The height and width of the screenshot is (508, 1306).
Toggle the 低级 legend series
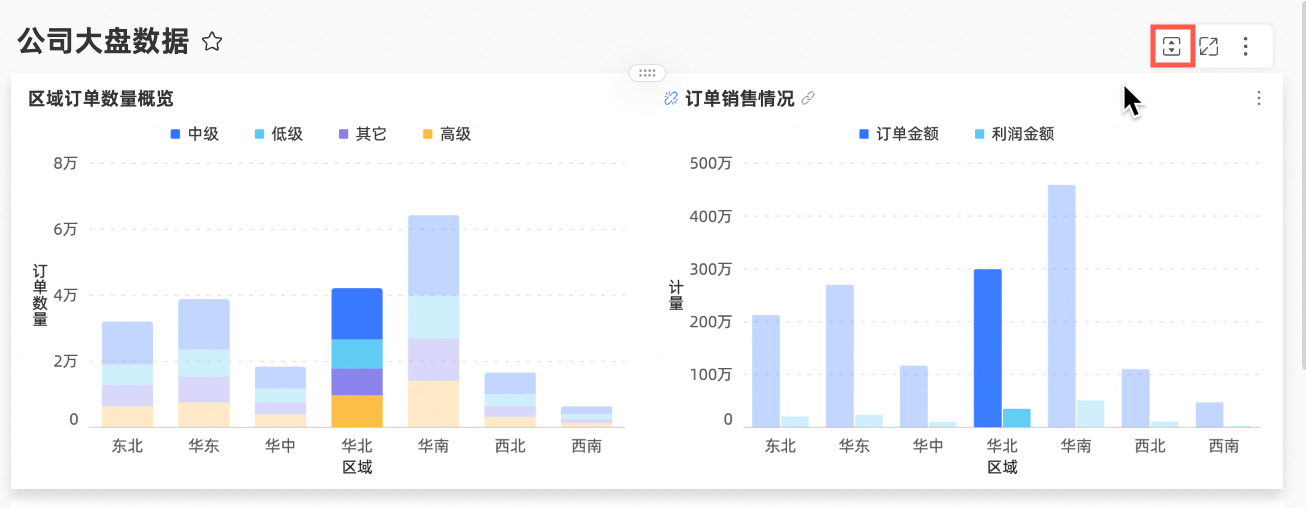[278, 134]
